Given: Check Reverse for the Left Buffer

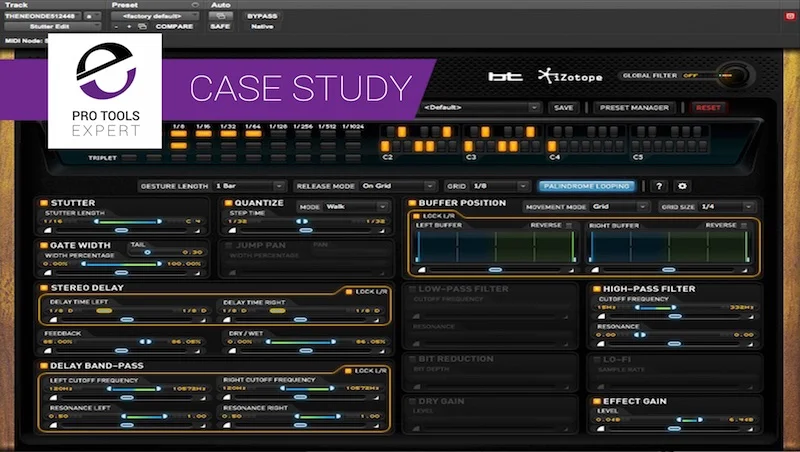Looking at the screenshot, I should (569, 225).
